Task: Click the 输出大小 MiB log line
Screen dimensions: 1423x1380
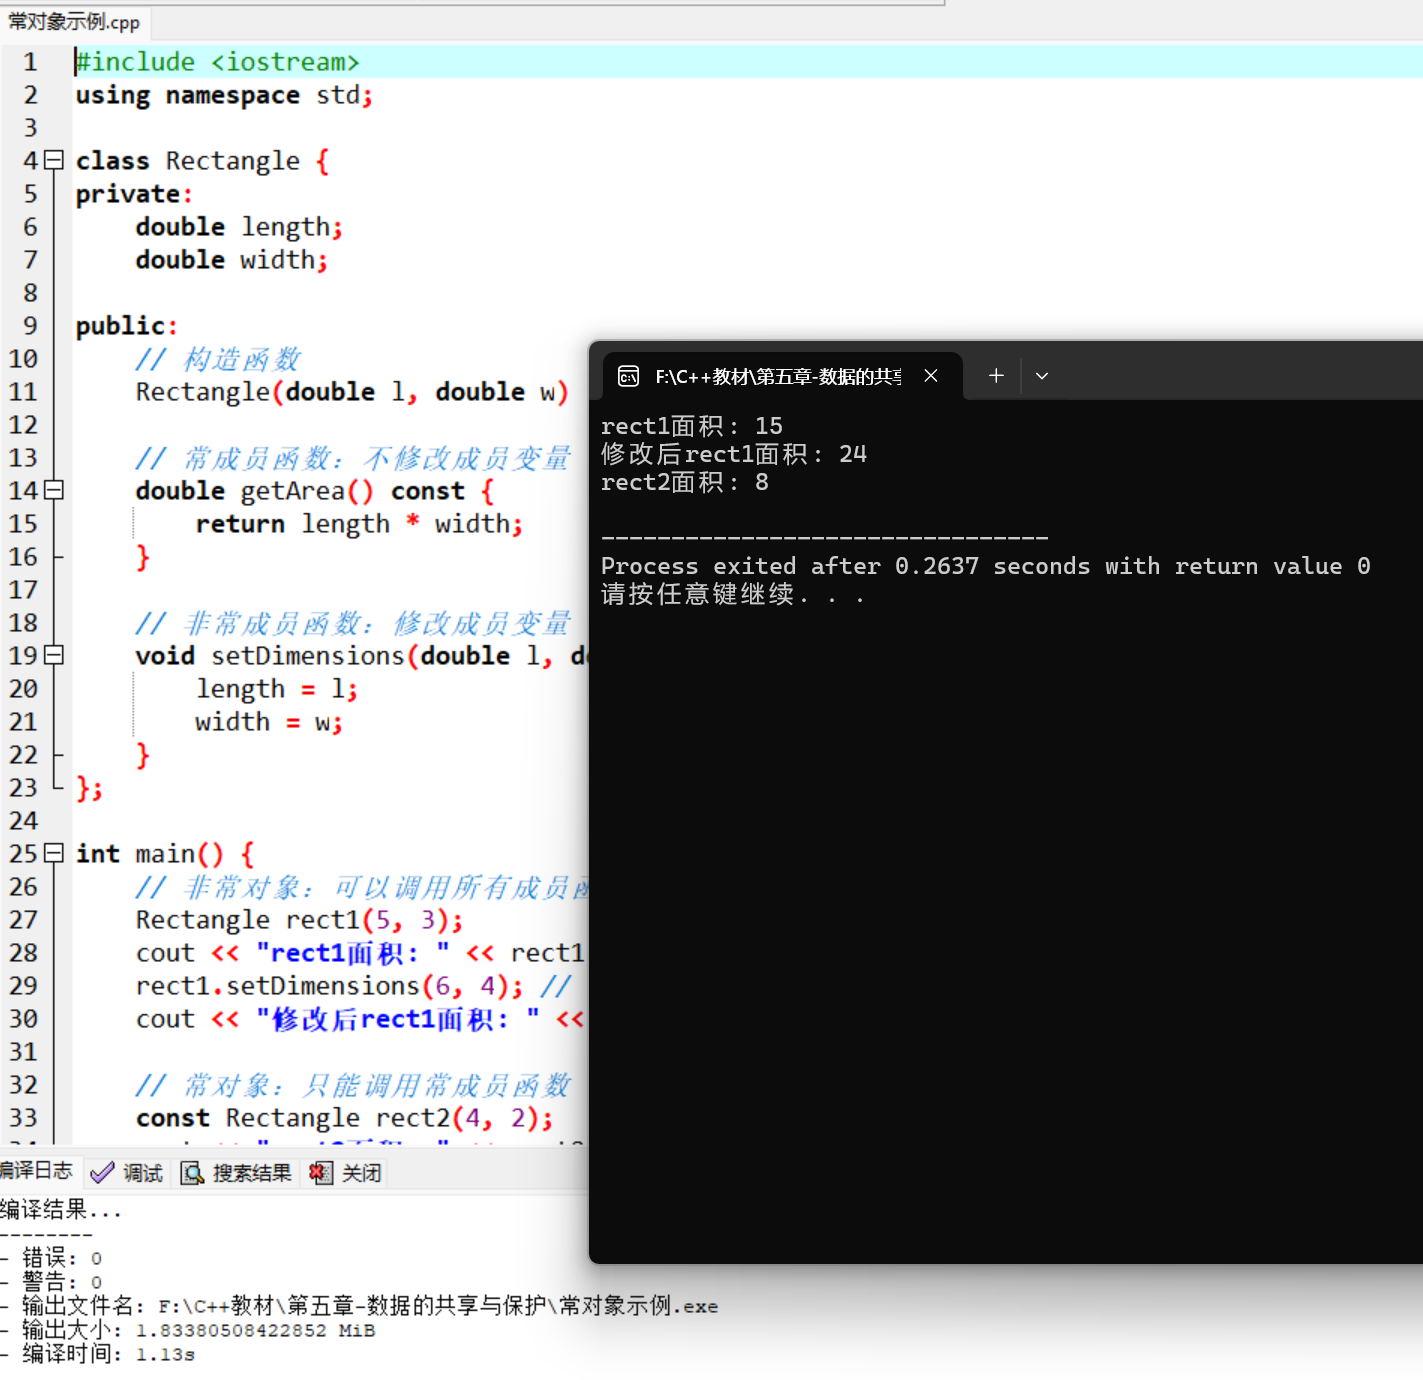Action: 199,1330
